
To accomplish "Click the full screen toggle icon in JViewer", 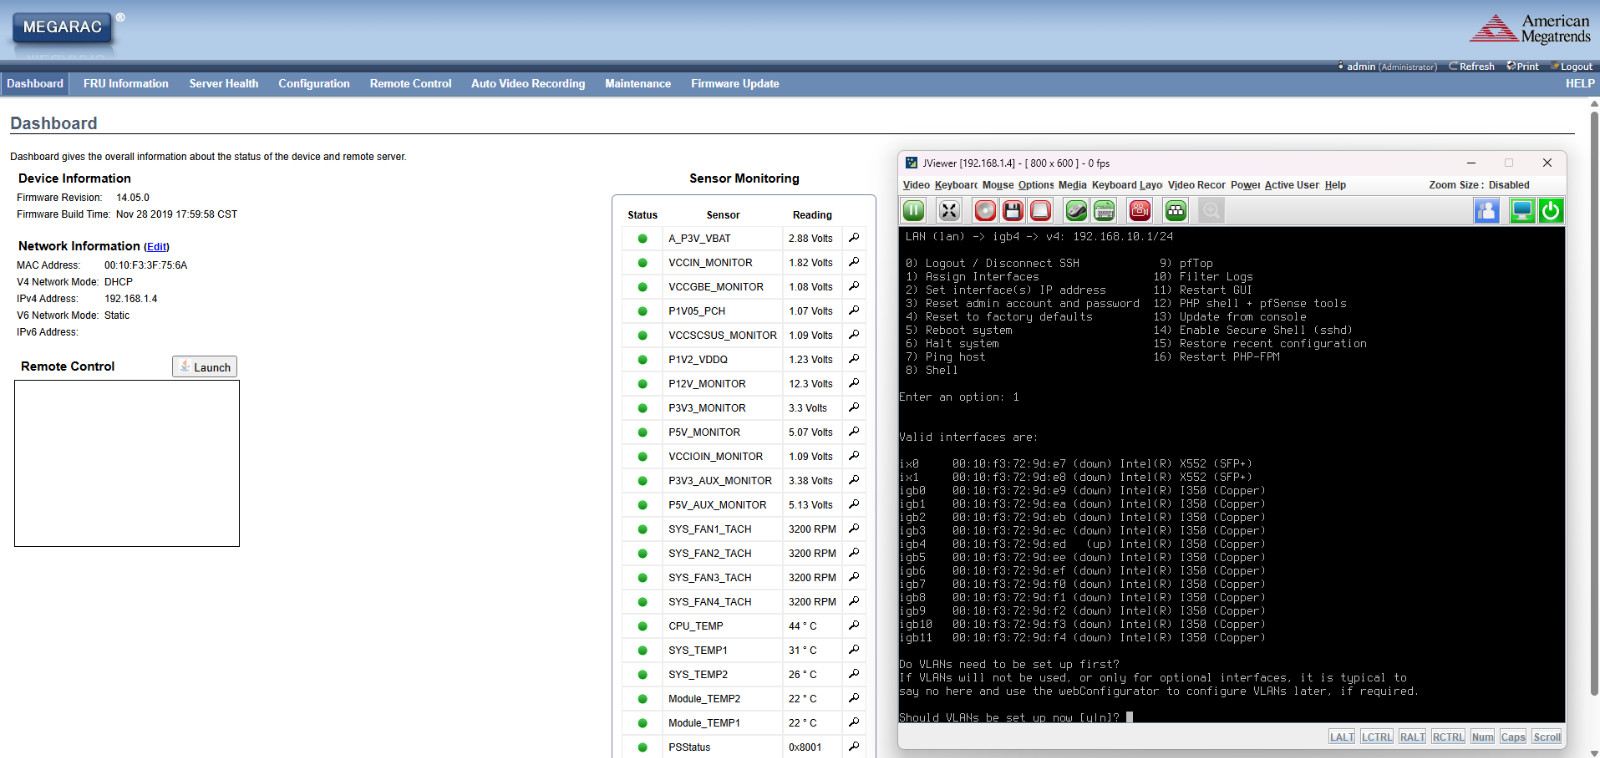I will 949,210.
